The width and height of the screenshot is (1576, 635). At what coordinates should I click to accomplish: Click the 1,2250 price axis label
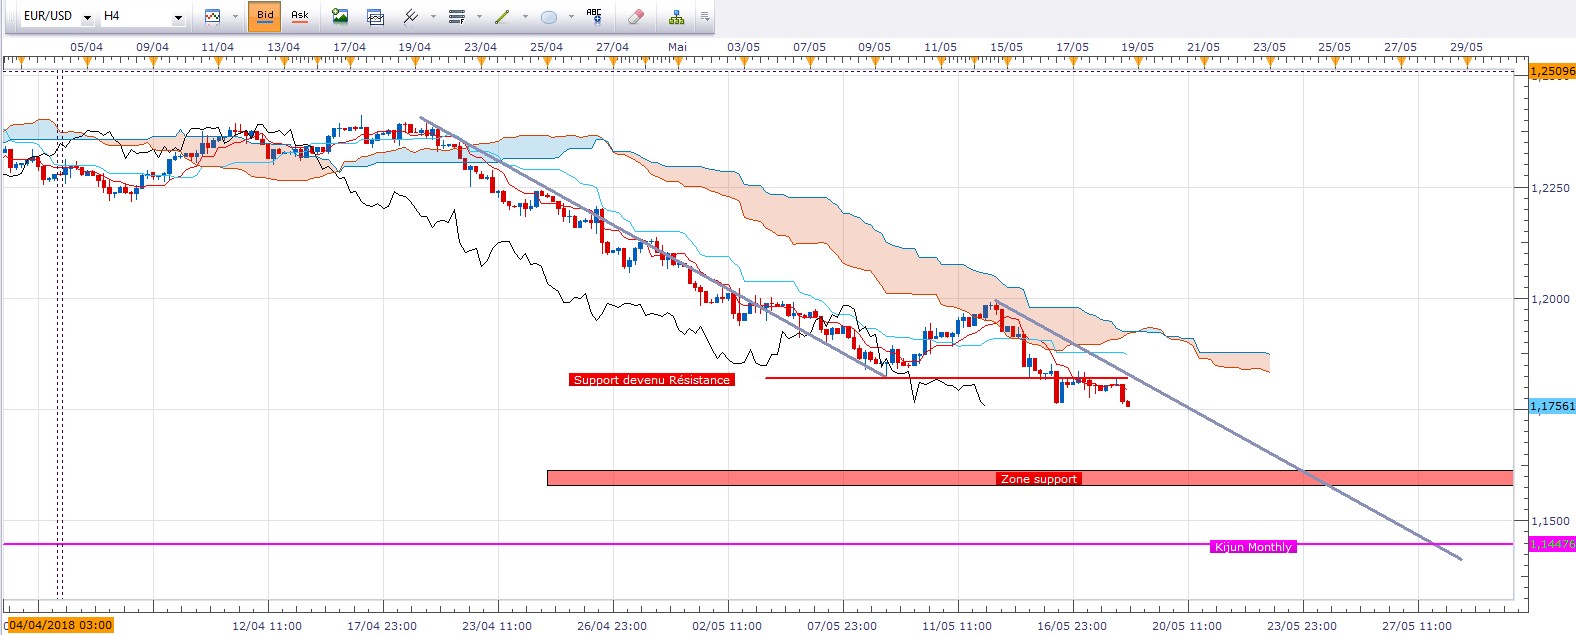[1552, 188]
